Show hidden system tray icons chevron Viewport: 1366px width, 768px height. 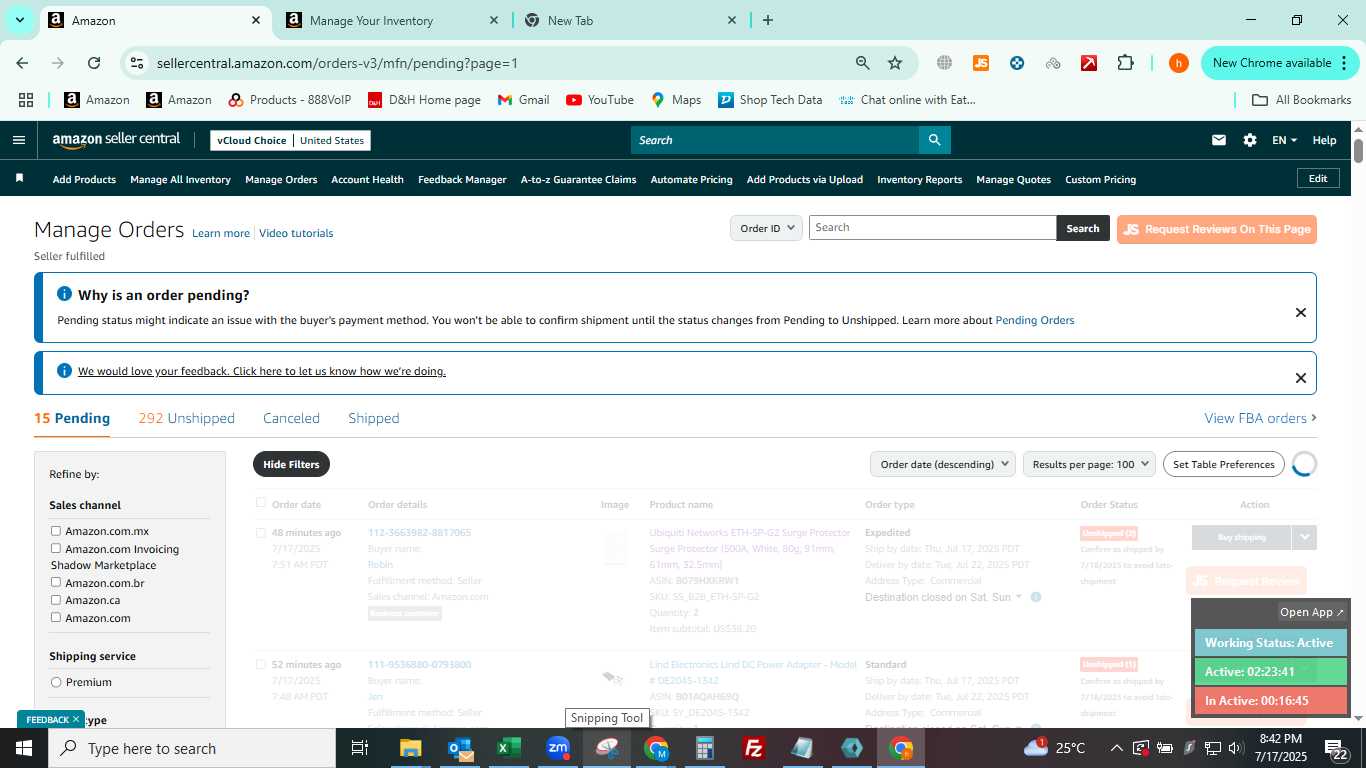point(1116,748)
